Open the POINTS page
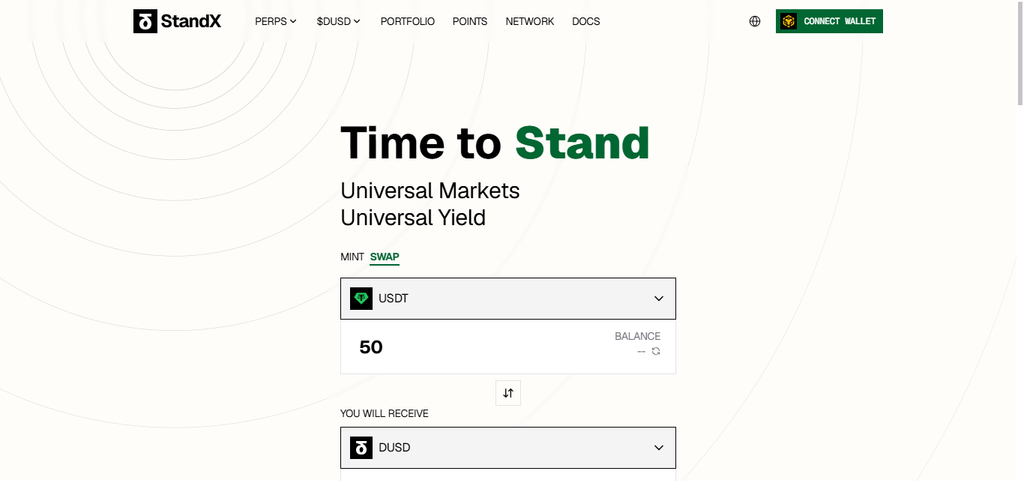This screenshot has height=481, width=1024. (x=470, y=22)
